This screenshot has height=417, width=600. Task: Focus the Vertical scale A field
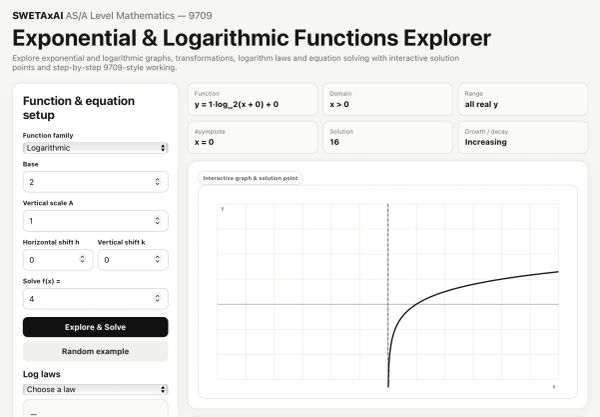(x=95, y=221)
